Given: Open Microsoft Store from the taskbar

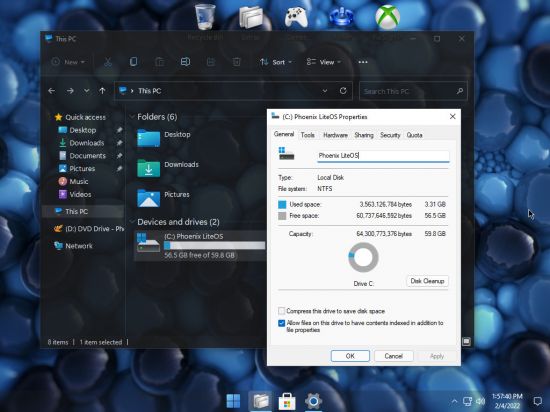Looking at the screenshot, I should point(287,401).
